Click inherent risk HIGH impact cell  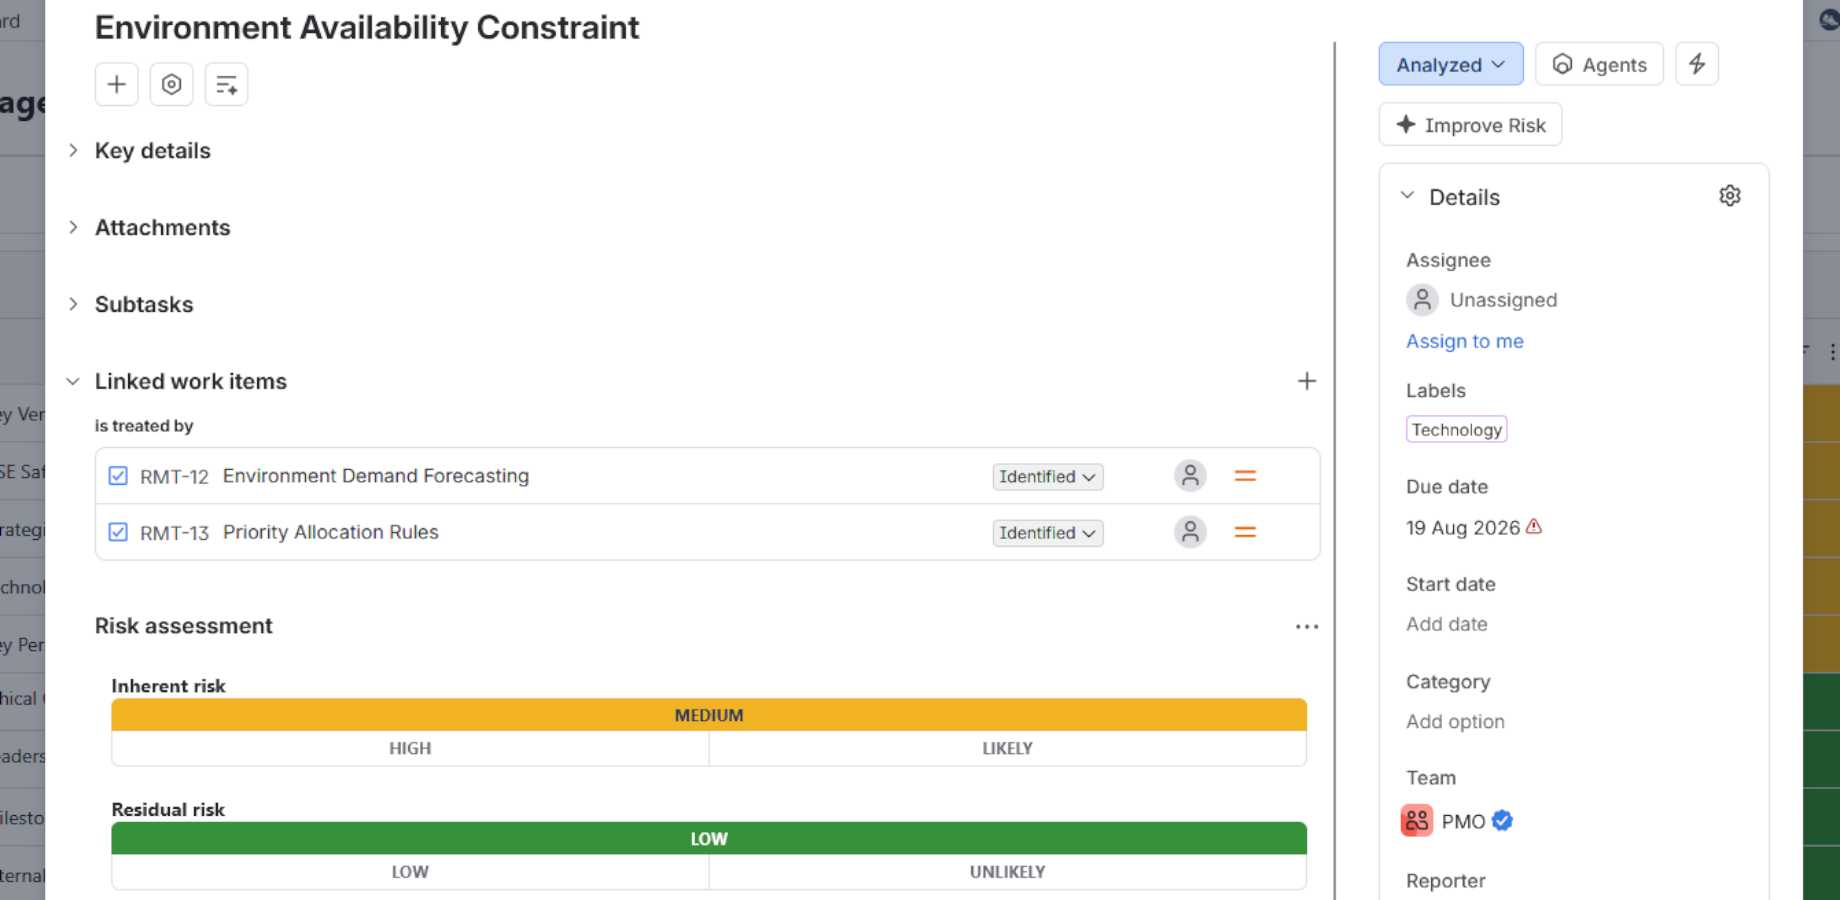coord(410,748)
